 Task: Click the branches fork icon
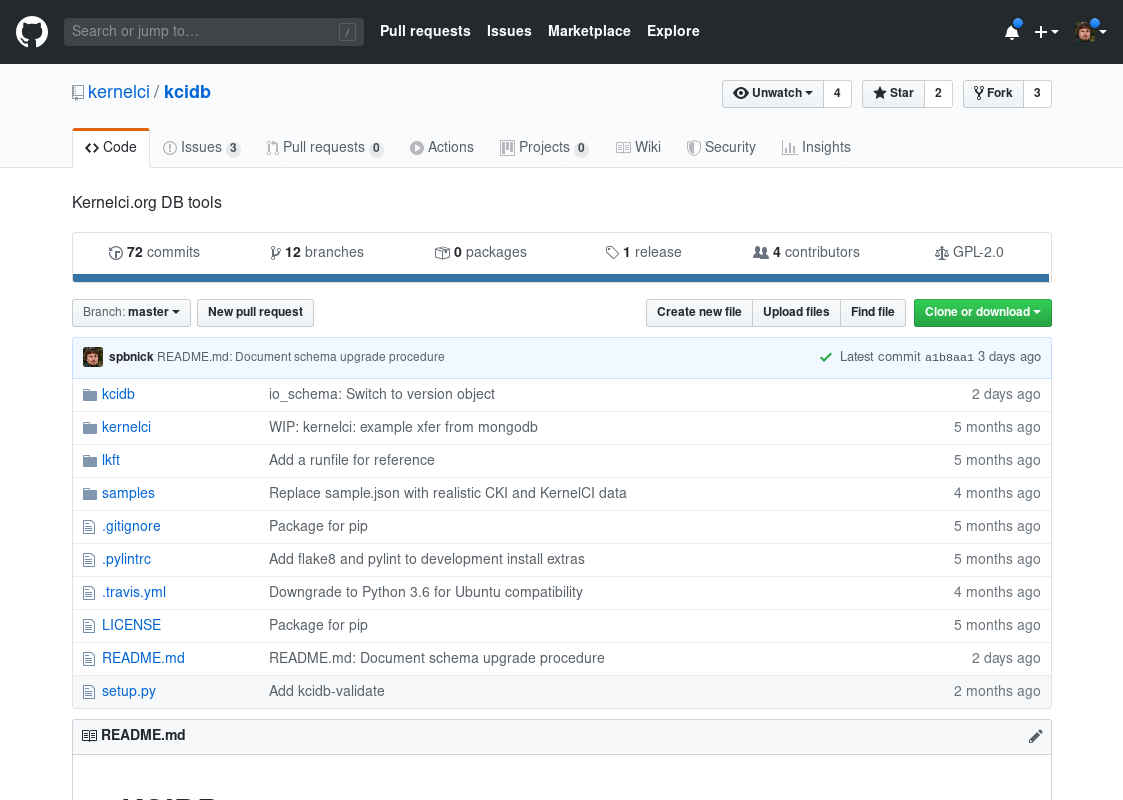click(x=275, y=253)
